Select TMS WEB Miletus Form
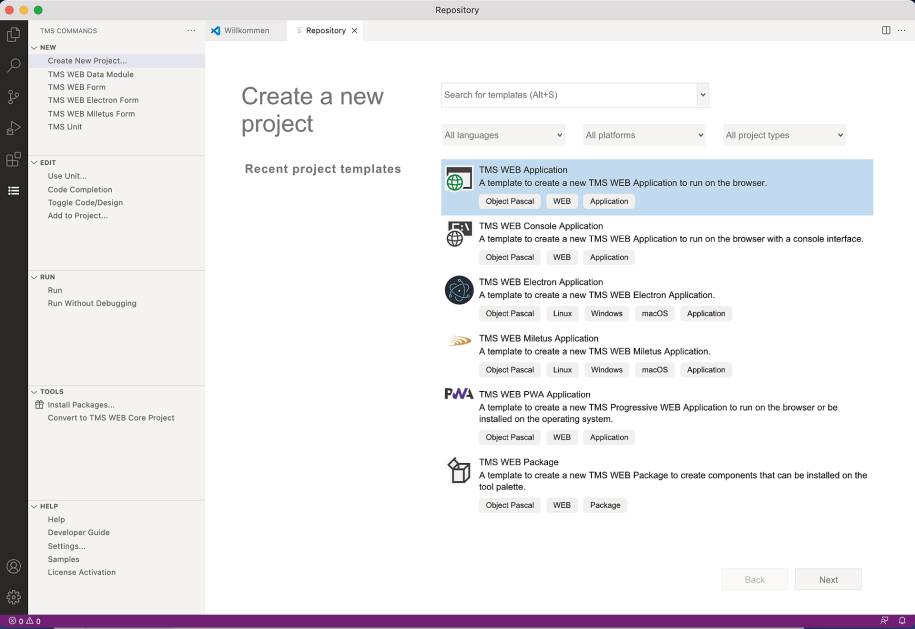 [x=91, y=114]
